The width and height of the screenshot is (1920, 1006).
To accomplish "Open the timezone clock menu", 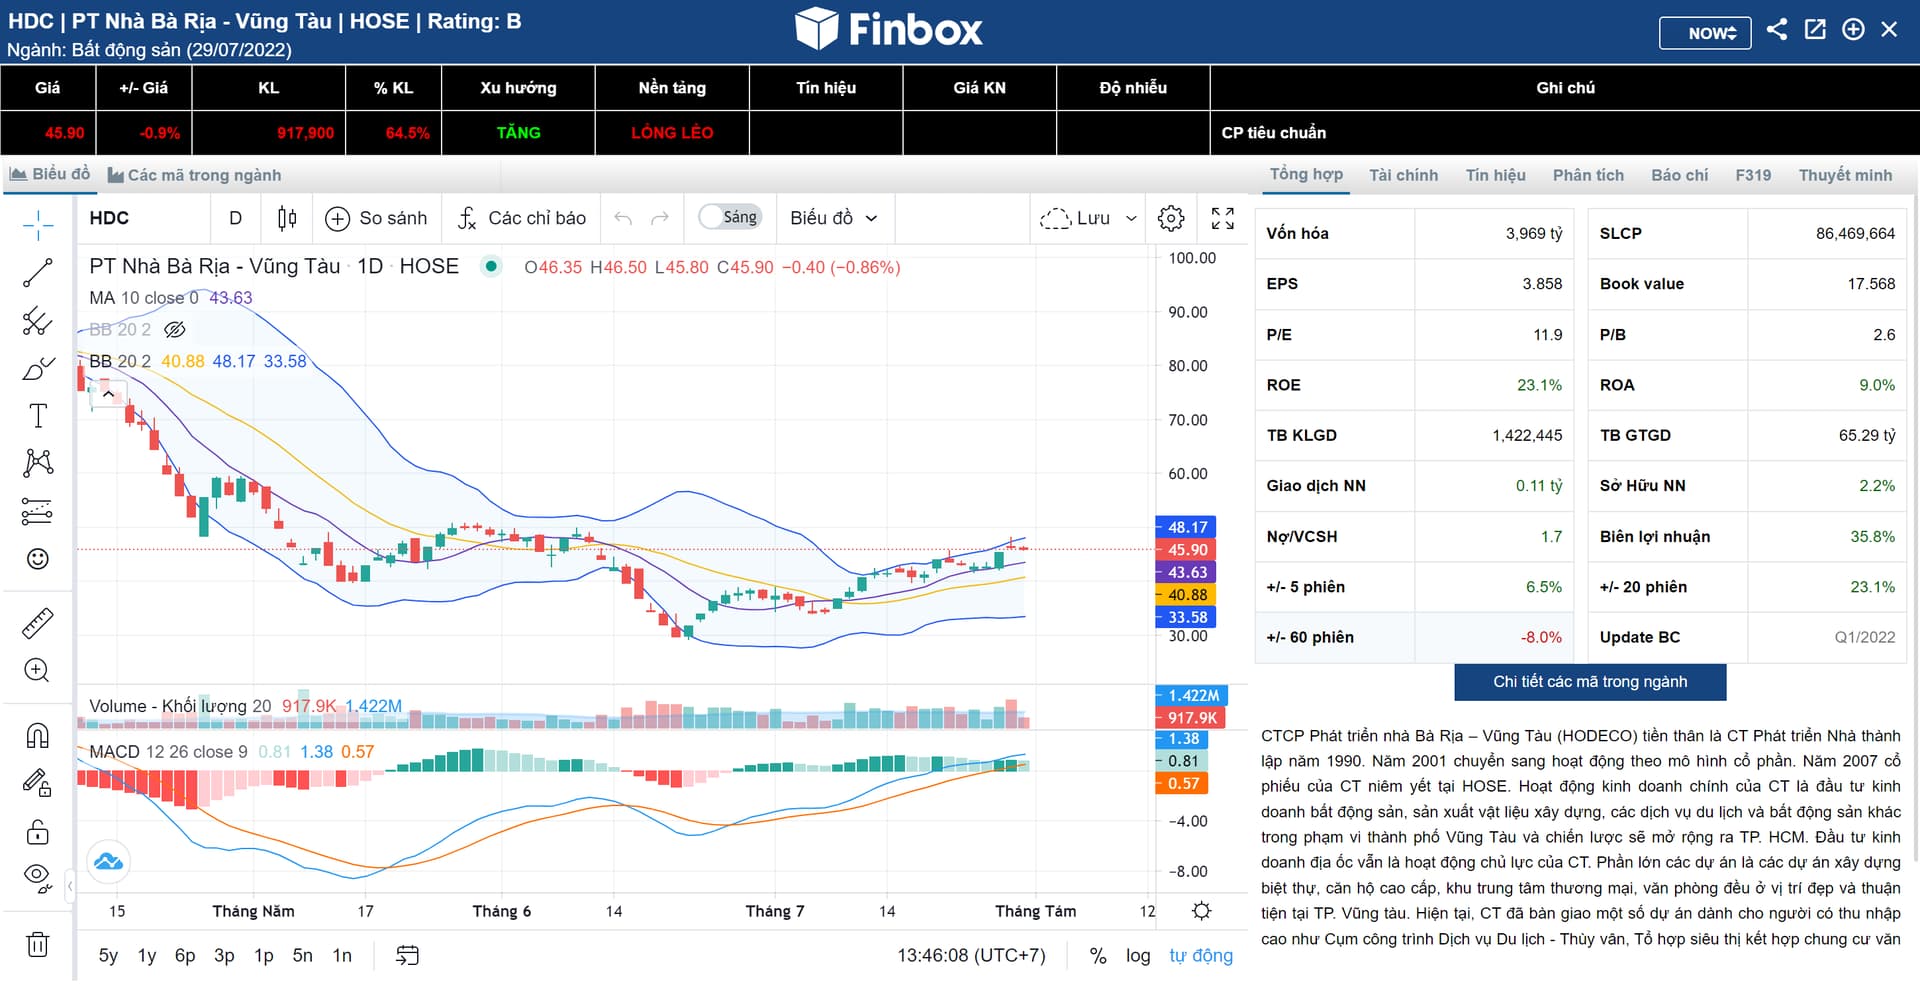I will (971, 956).
